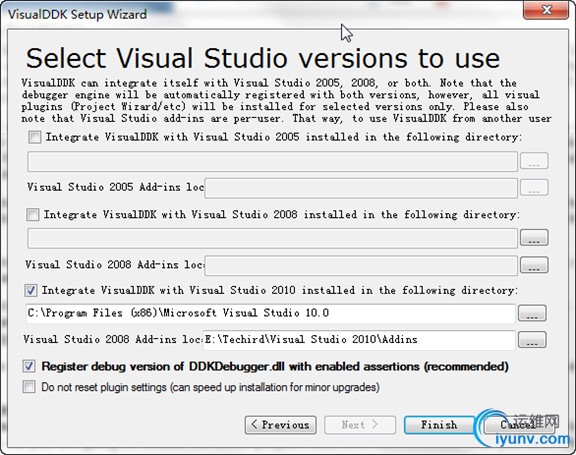Click the disabled Next button
Screen dimensions: 576x455
(360, 425)
